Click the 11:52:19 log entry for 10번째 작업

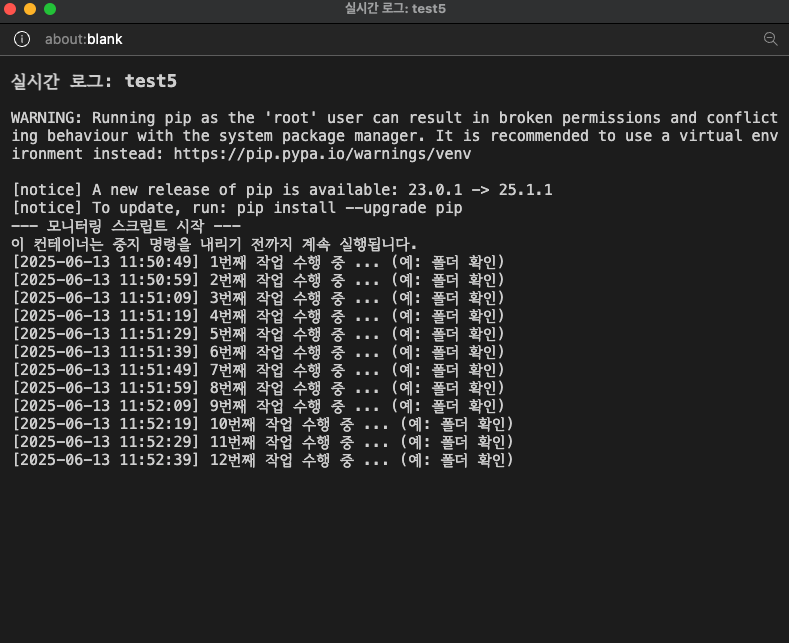pyautogui.click(x=262, y=424)
